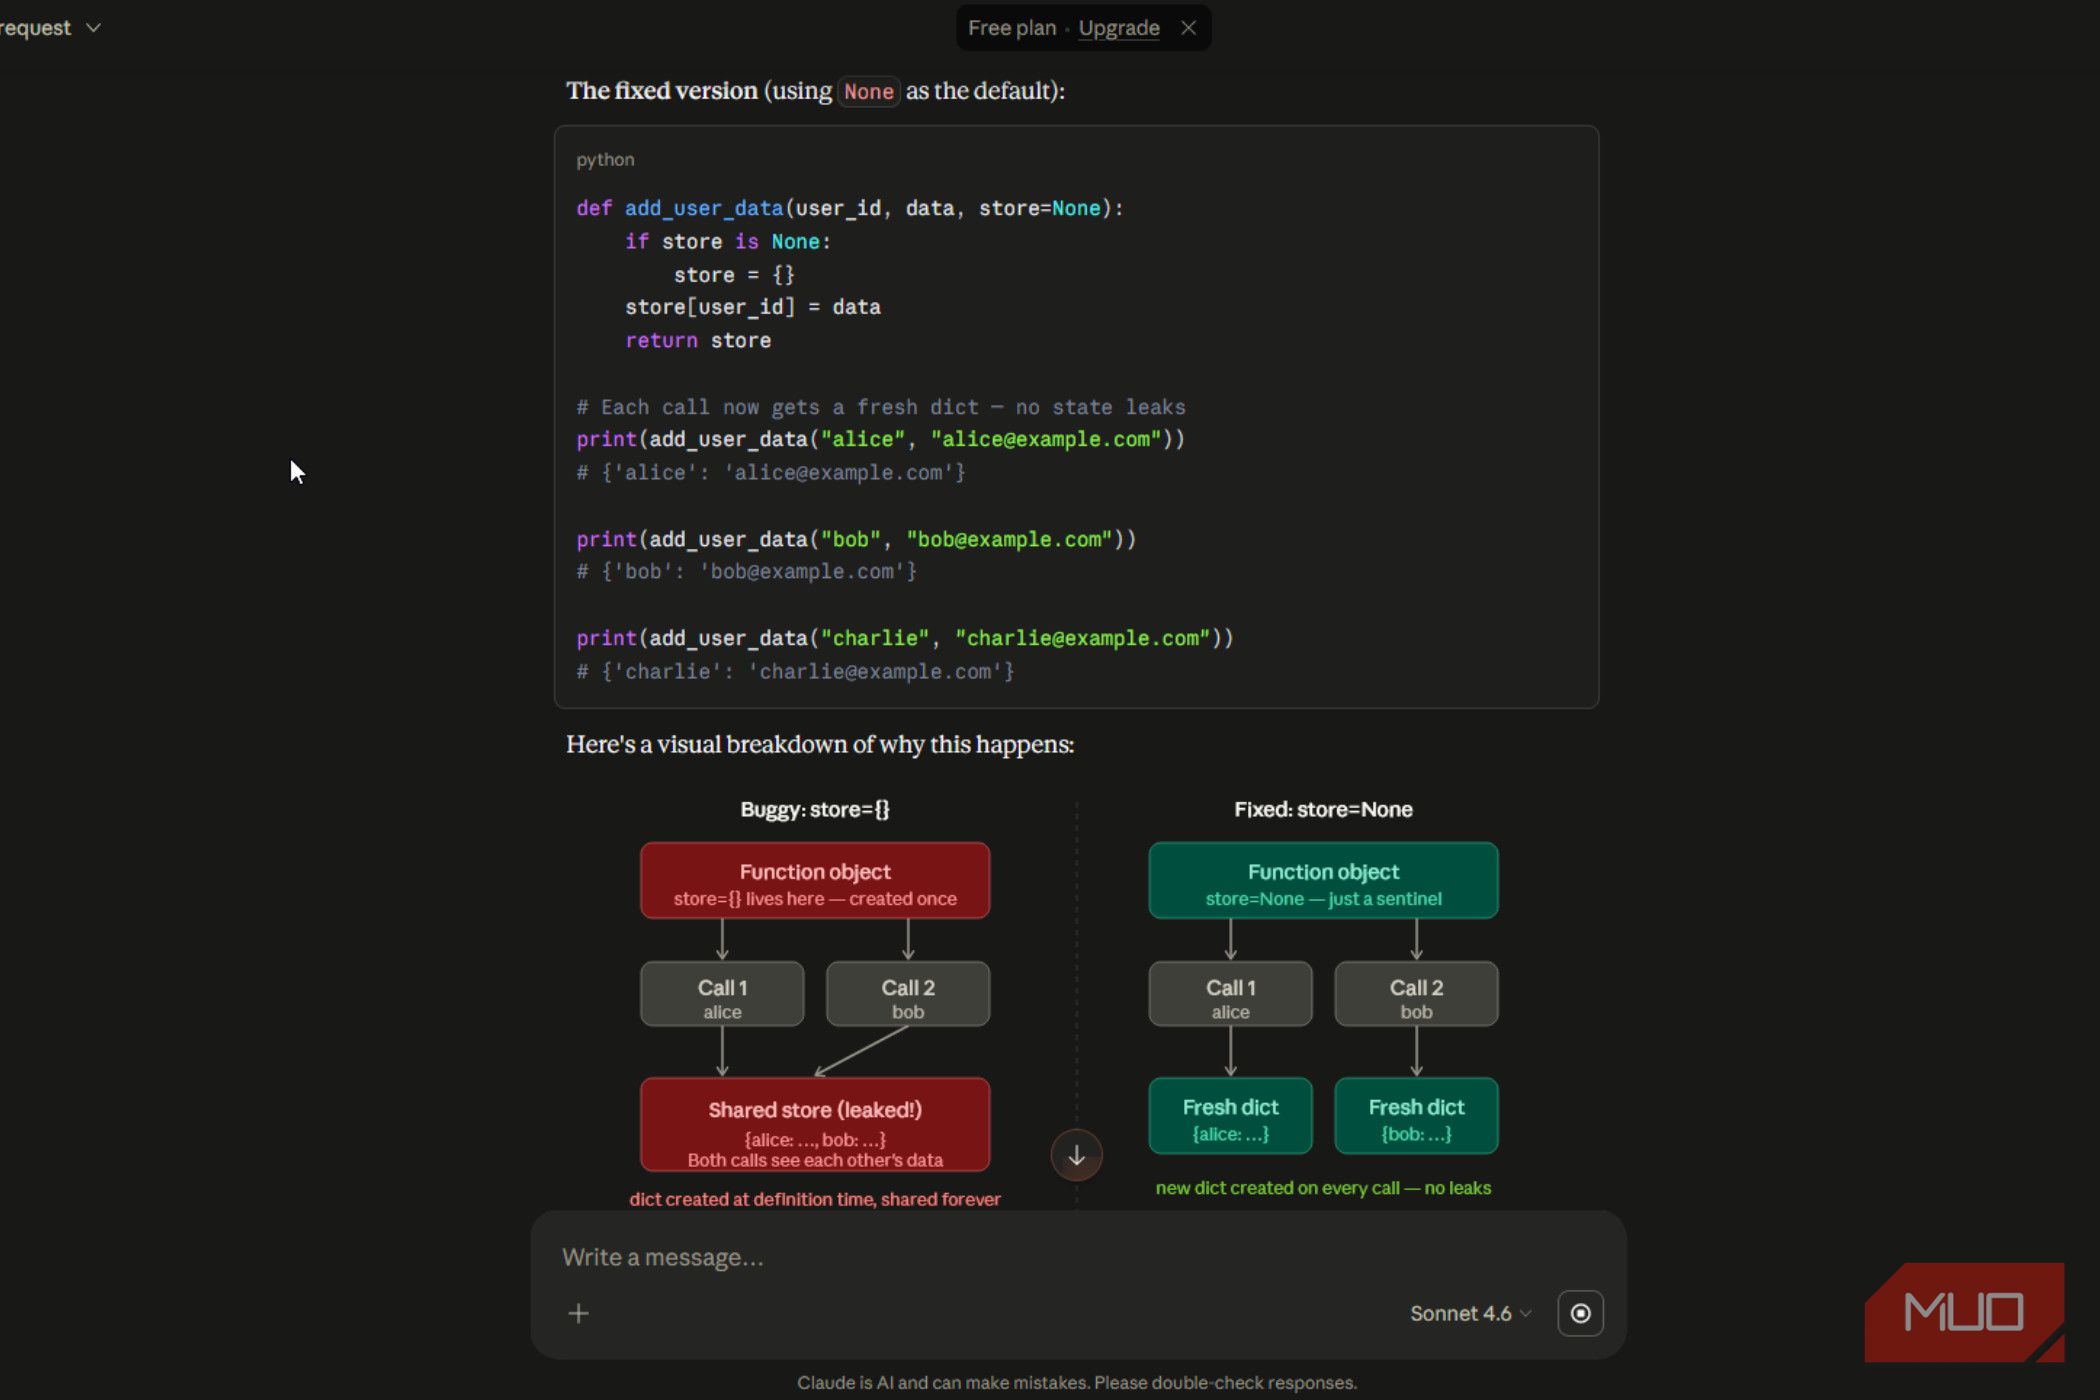The width and height of the screenshot is (2100, 1400).
Task: Click the red Function object diagram box
Action: [815, 880]
